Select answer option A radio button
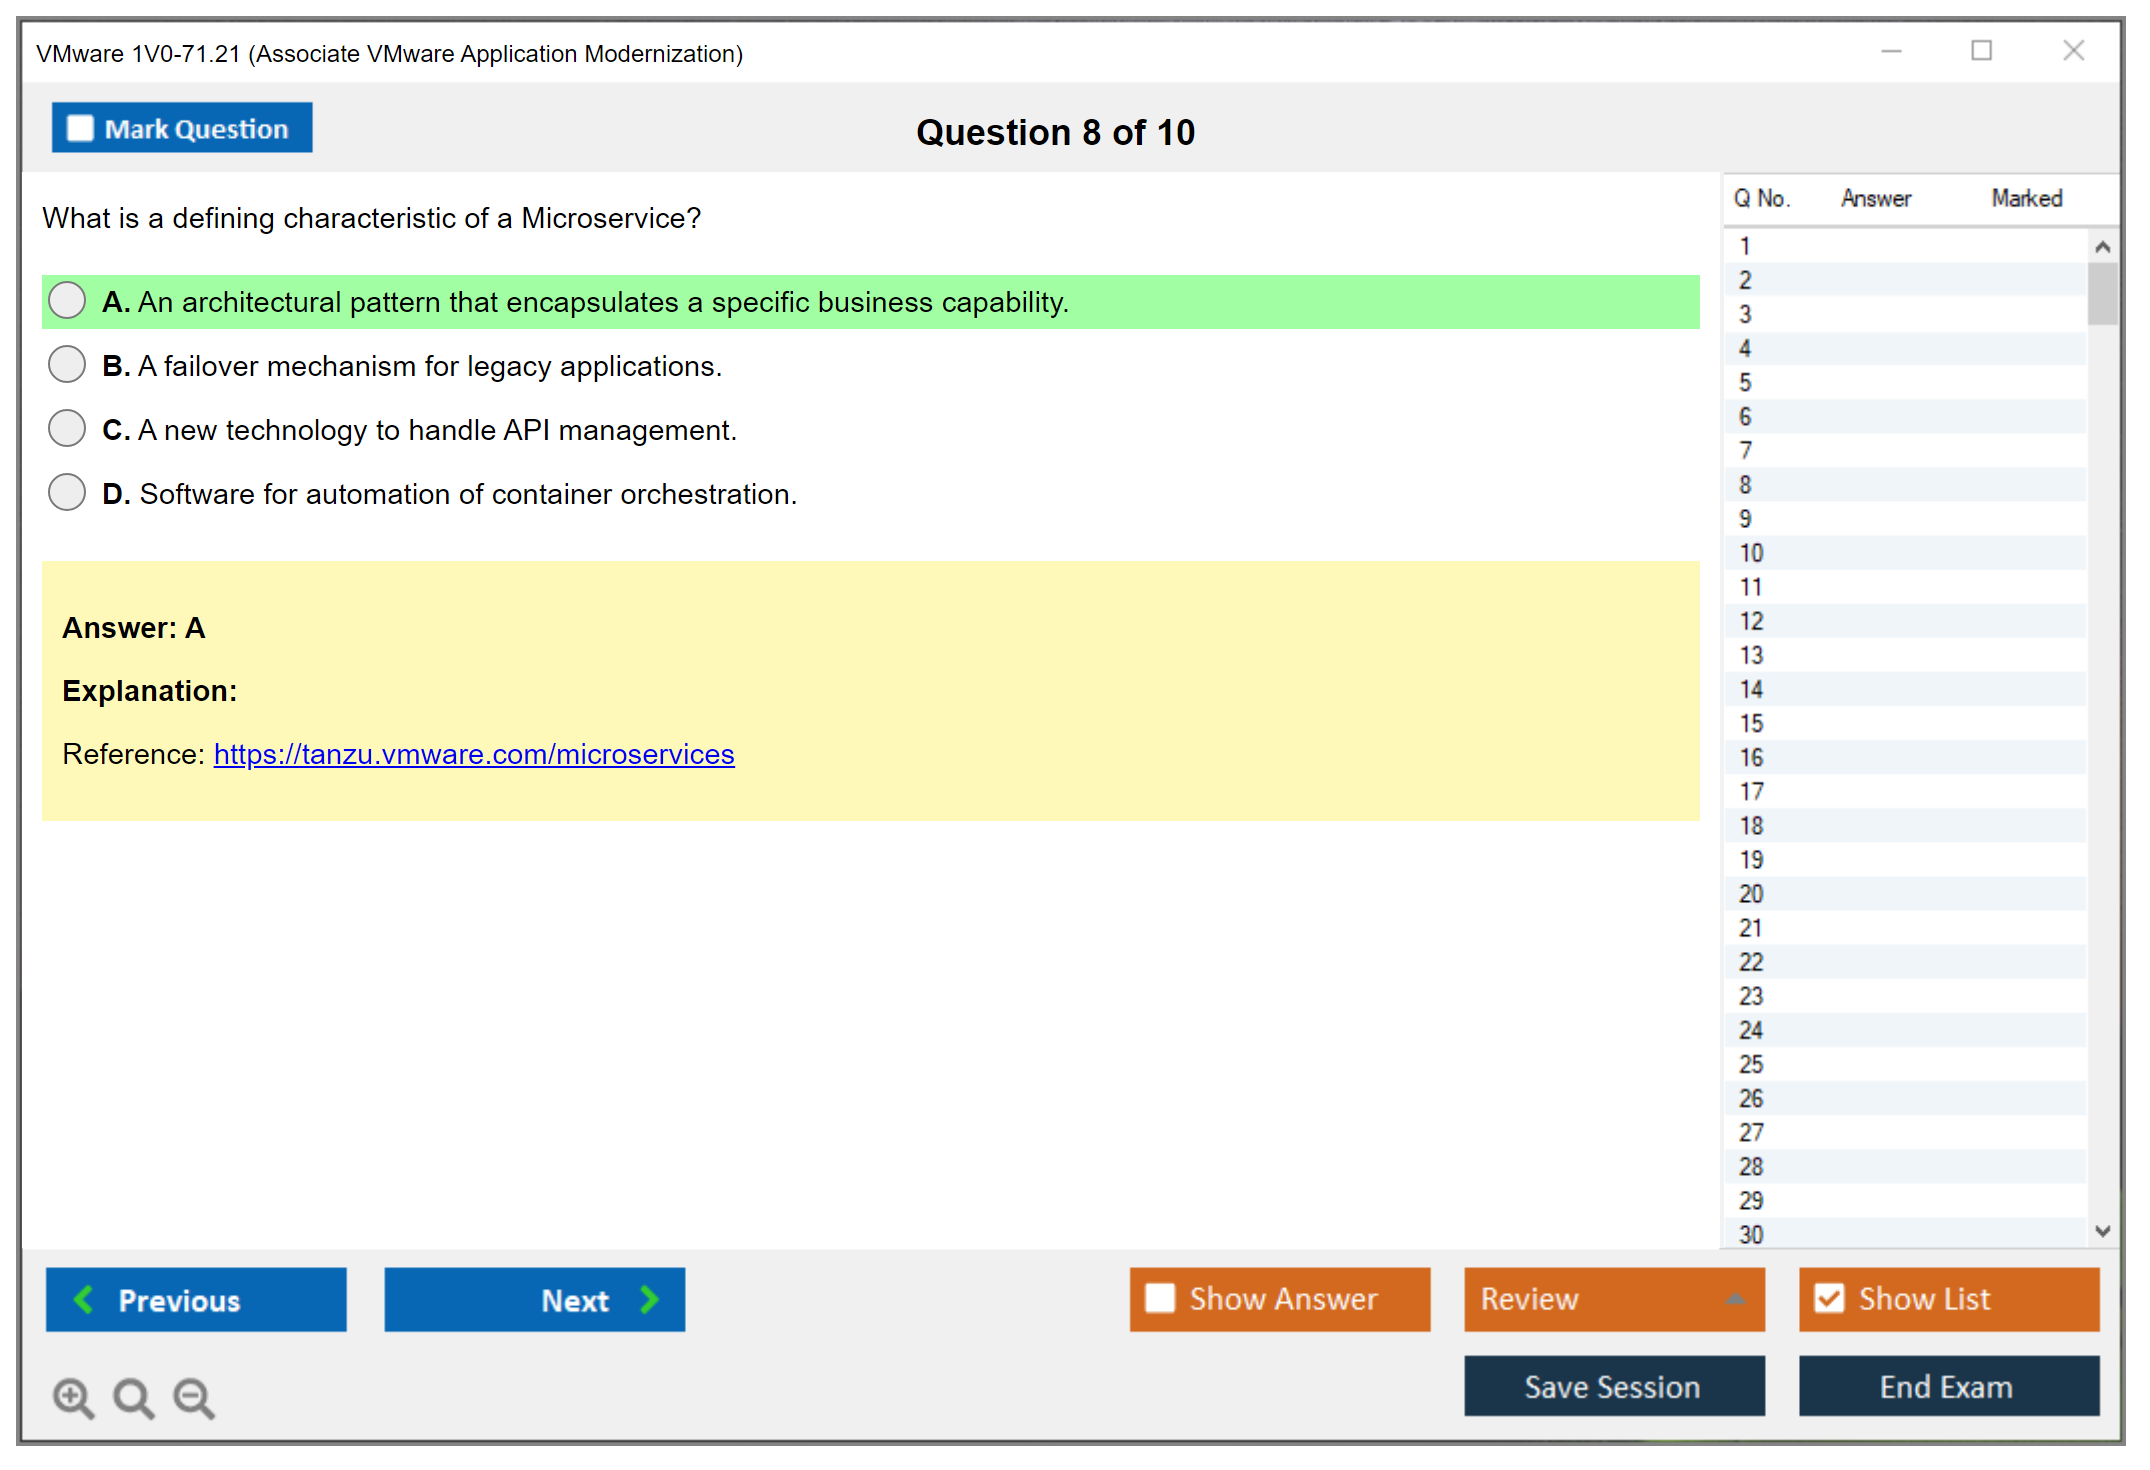Viewport: 2150px width, 1470px height. coord(67,301)
